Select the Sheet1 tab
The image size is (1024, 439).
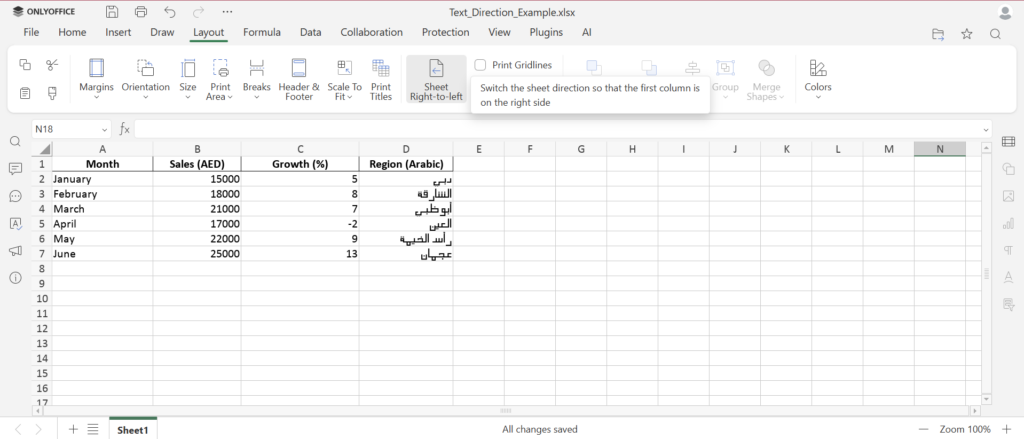[x=133, y=430]
